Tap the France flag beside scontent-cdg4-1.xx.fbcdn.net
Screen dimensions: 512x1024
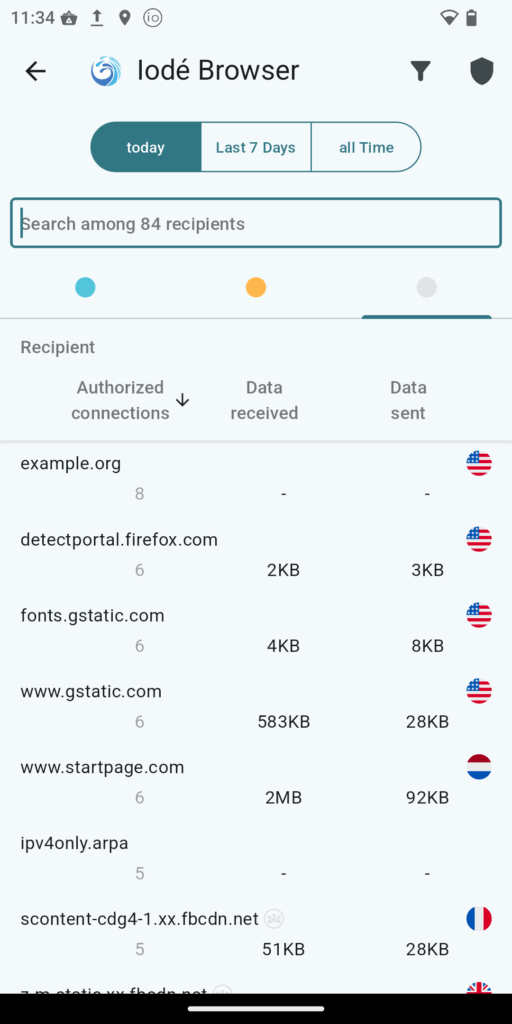point(479,919)
